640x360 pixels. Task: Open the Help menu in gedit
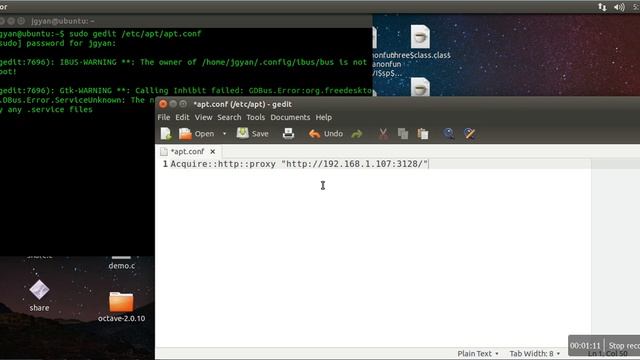[324, 117]
